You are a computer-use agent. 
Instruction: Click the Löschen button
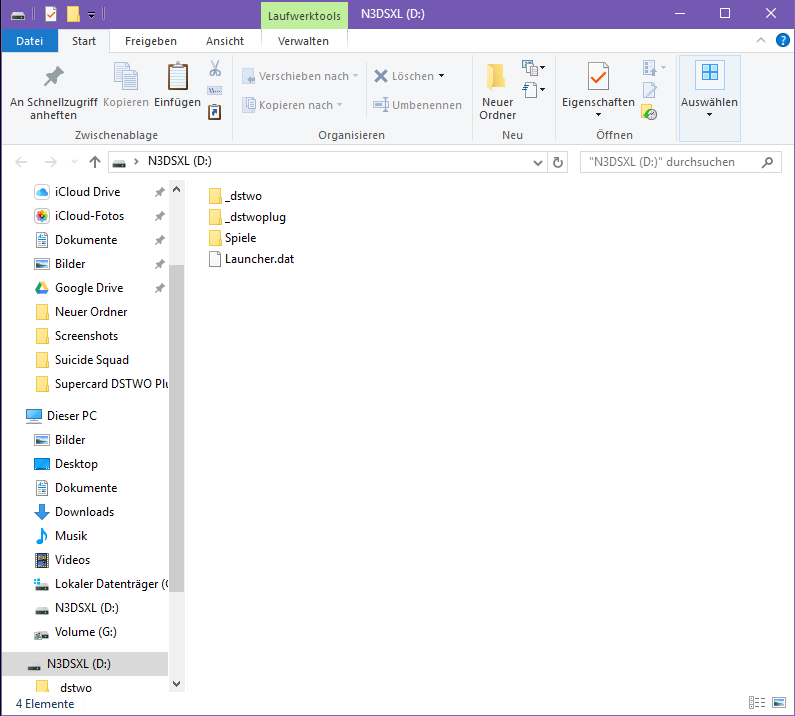(x=404, y=76)
